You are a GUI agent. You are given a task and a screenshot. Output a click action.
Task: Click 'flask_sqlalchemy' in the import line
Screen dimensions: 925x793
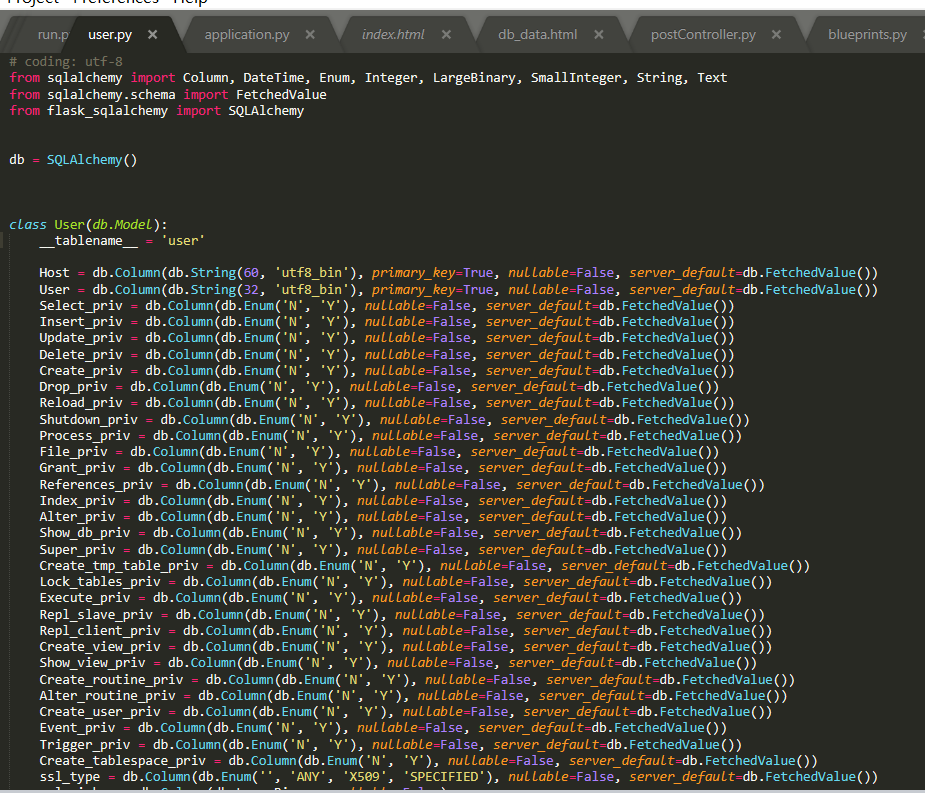click(107, 111)
